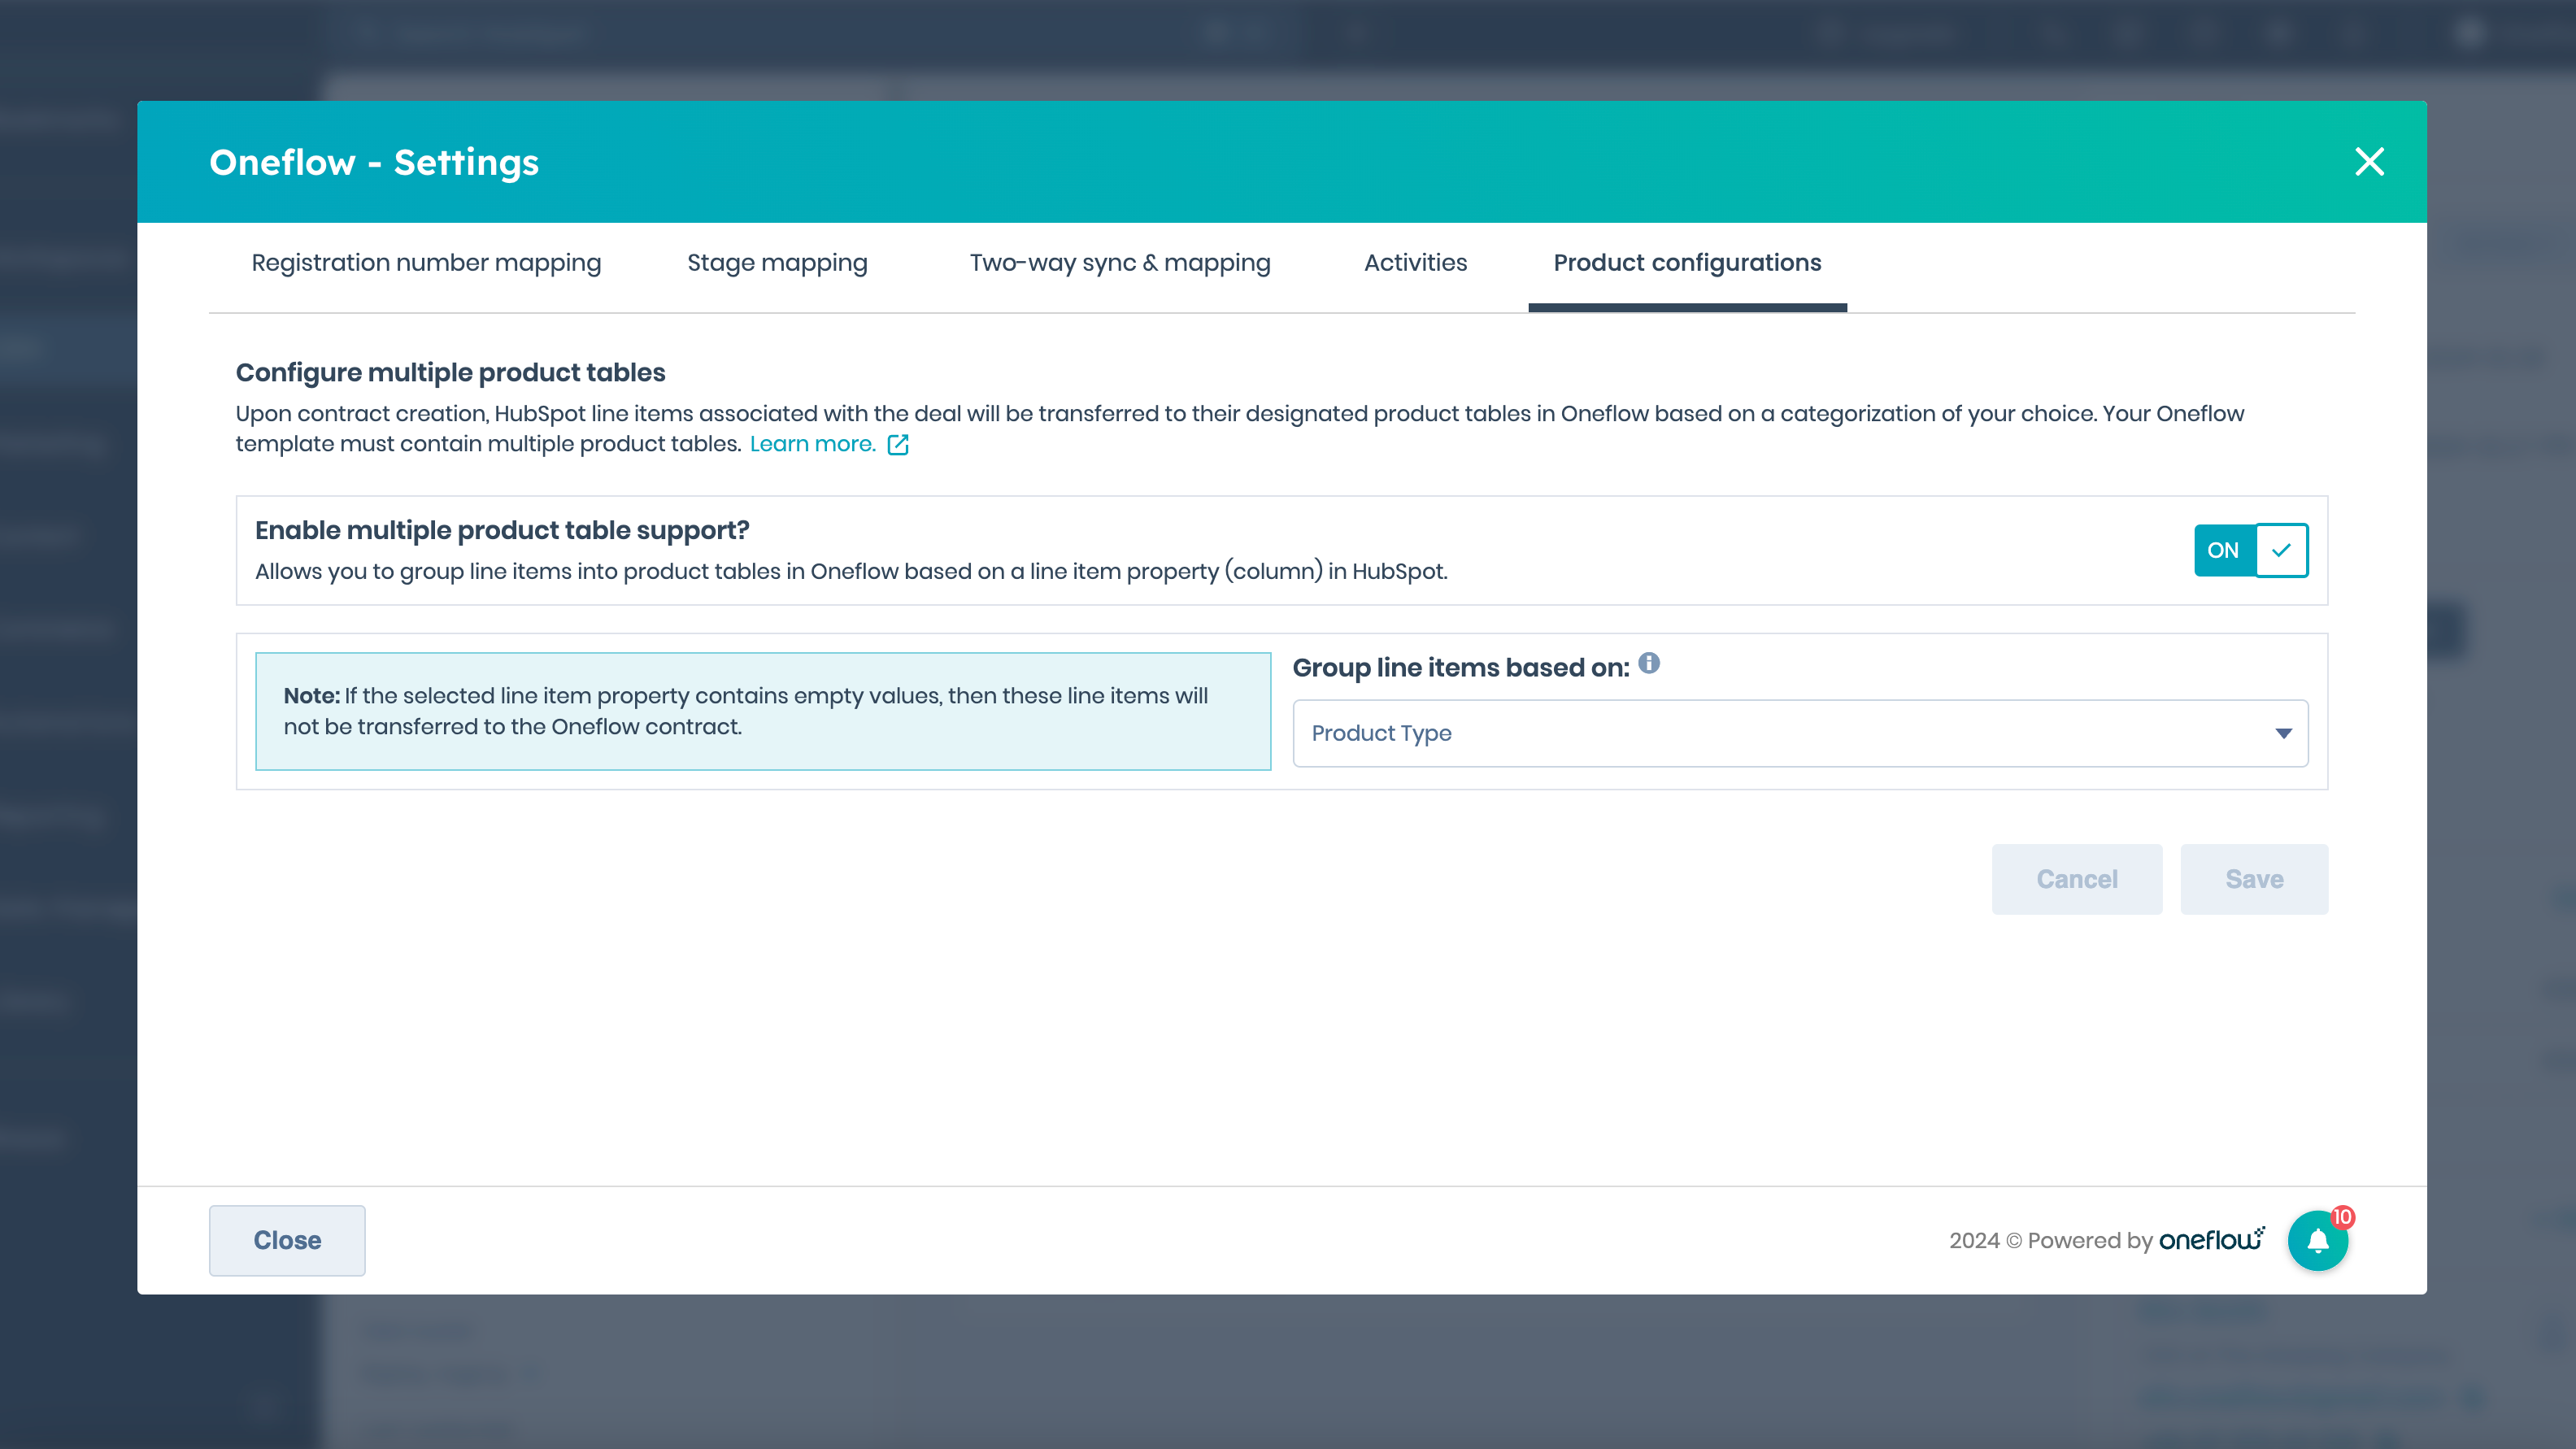
Task: Close the Oneflow Settings dialog with X
Action: coord(2369,161)
